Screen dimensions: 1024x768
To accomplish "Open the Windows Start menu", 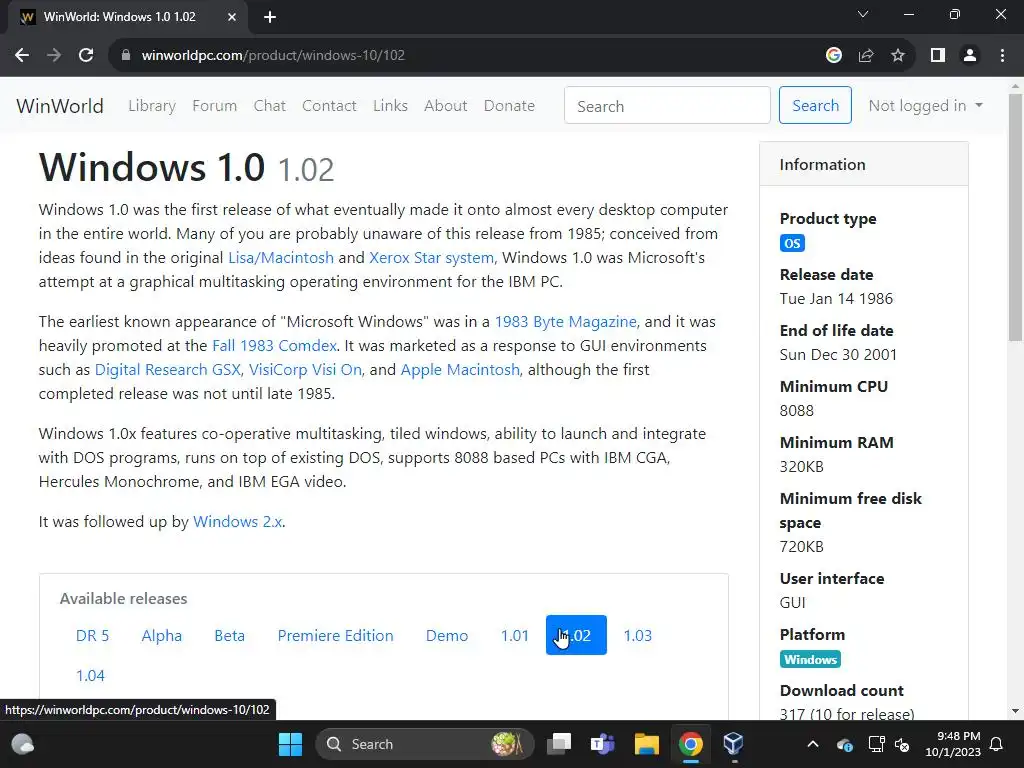I will click(291, 744).
